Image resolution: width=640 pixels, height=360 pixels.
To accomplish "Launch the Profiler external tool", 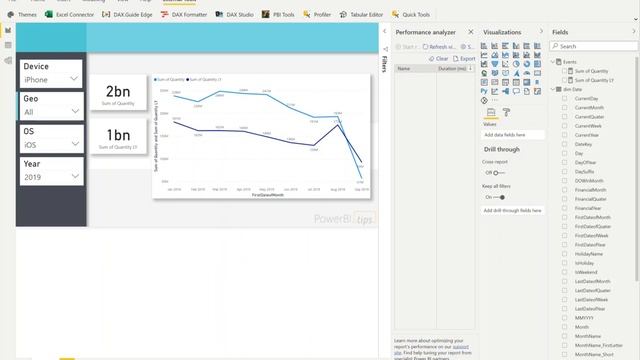I will coord(317,14).
